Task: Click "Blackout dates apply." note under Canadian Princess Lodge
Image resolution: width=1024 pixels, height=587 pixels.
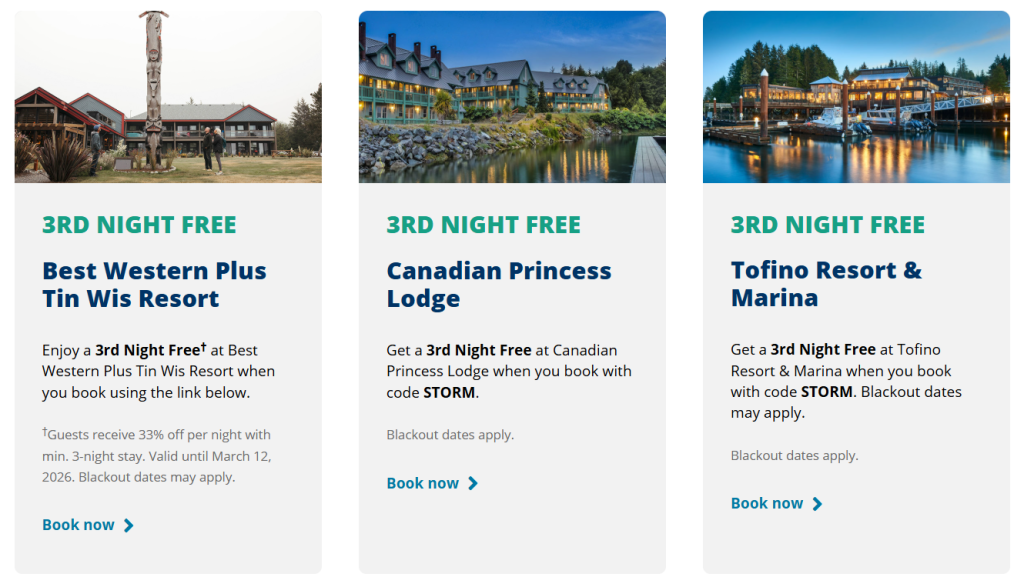Action: click(x=450, y=435)
